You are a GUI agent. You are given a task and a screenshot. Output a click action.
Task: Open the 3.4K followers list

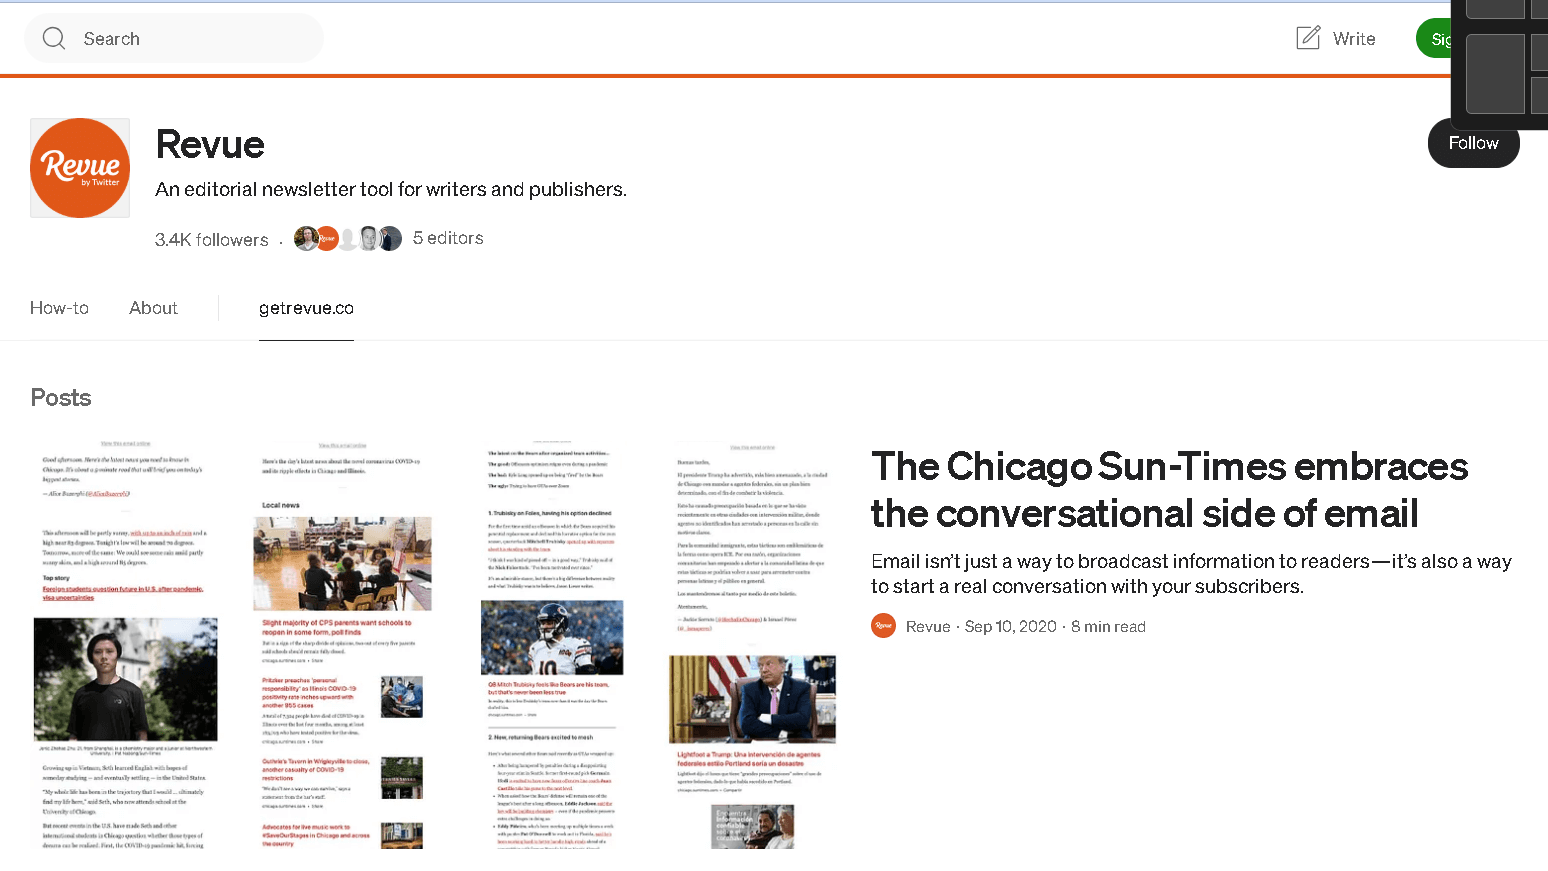click(212, 240)
